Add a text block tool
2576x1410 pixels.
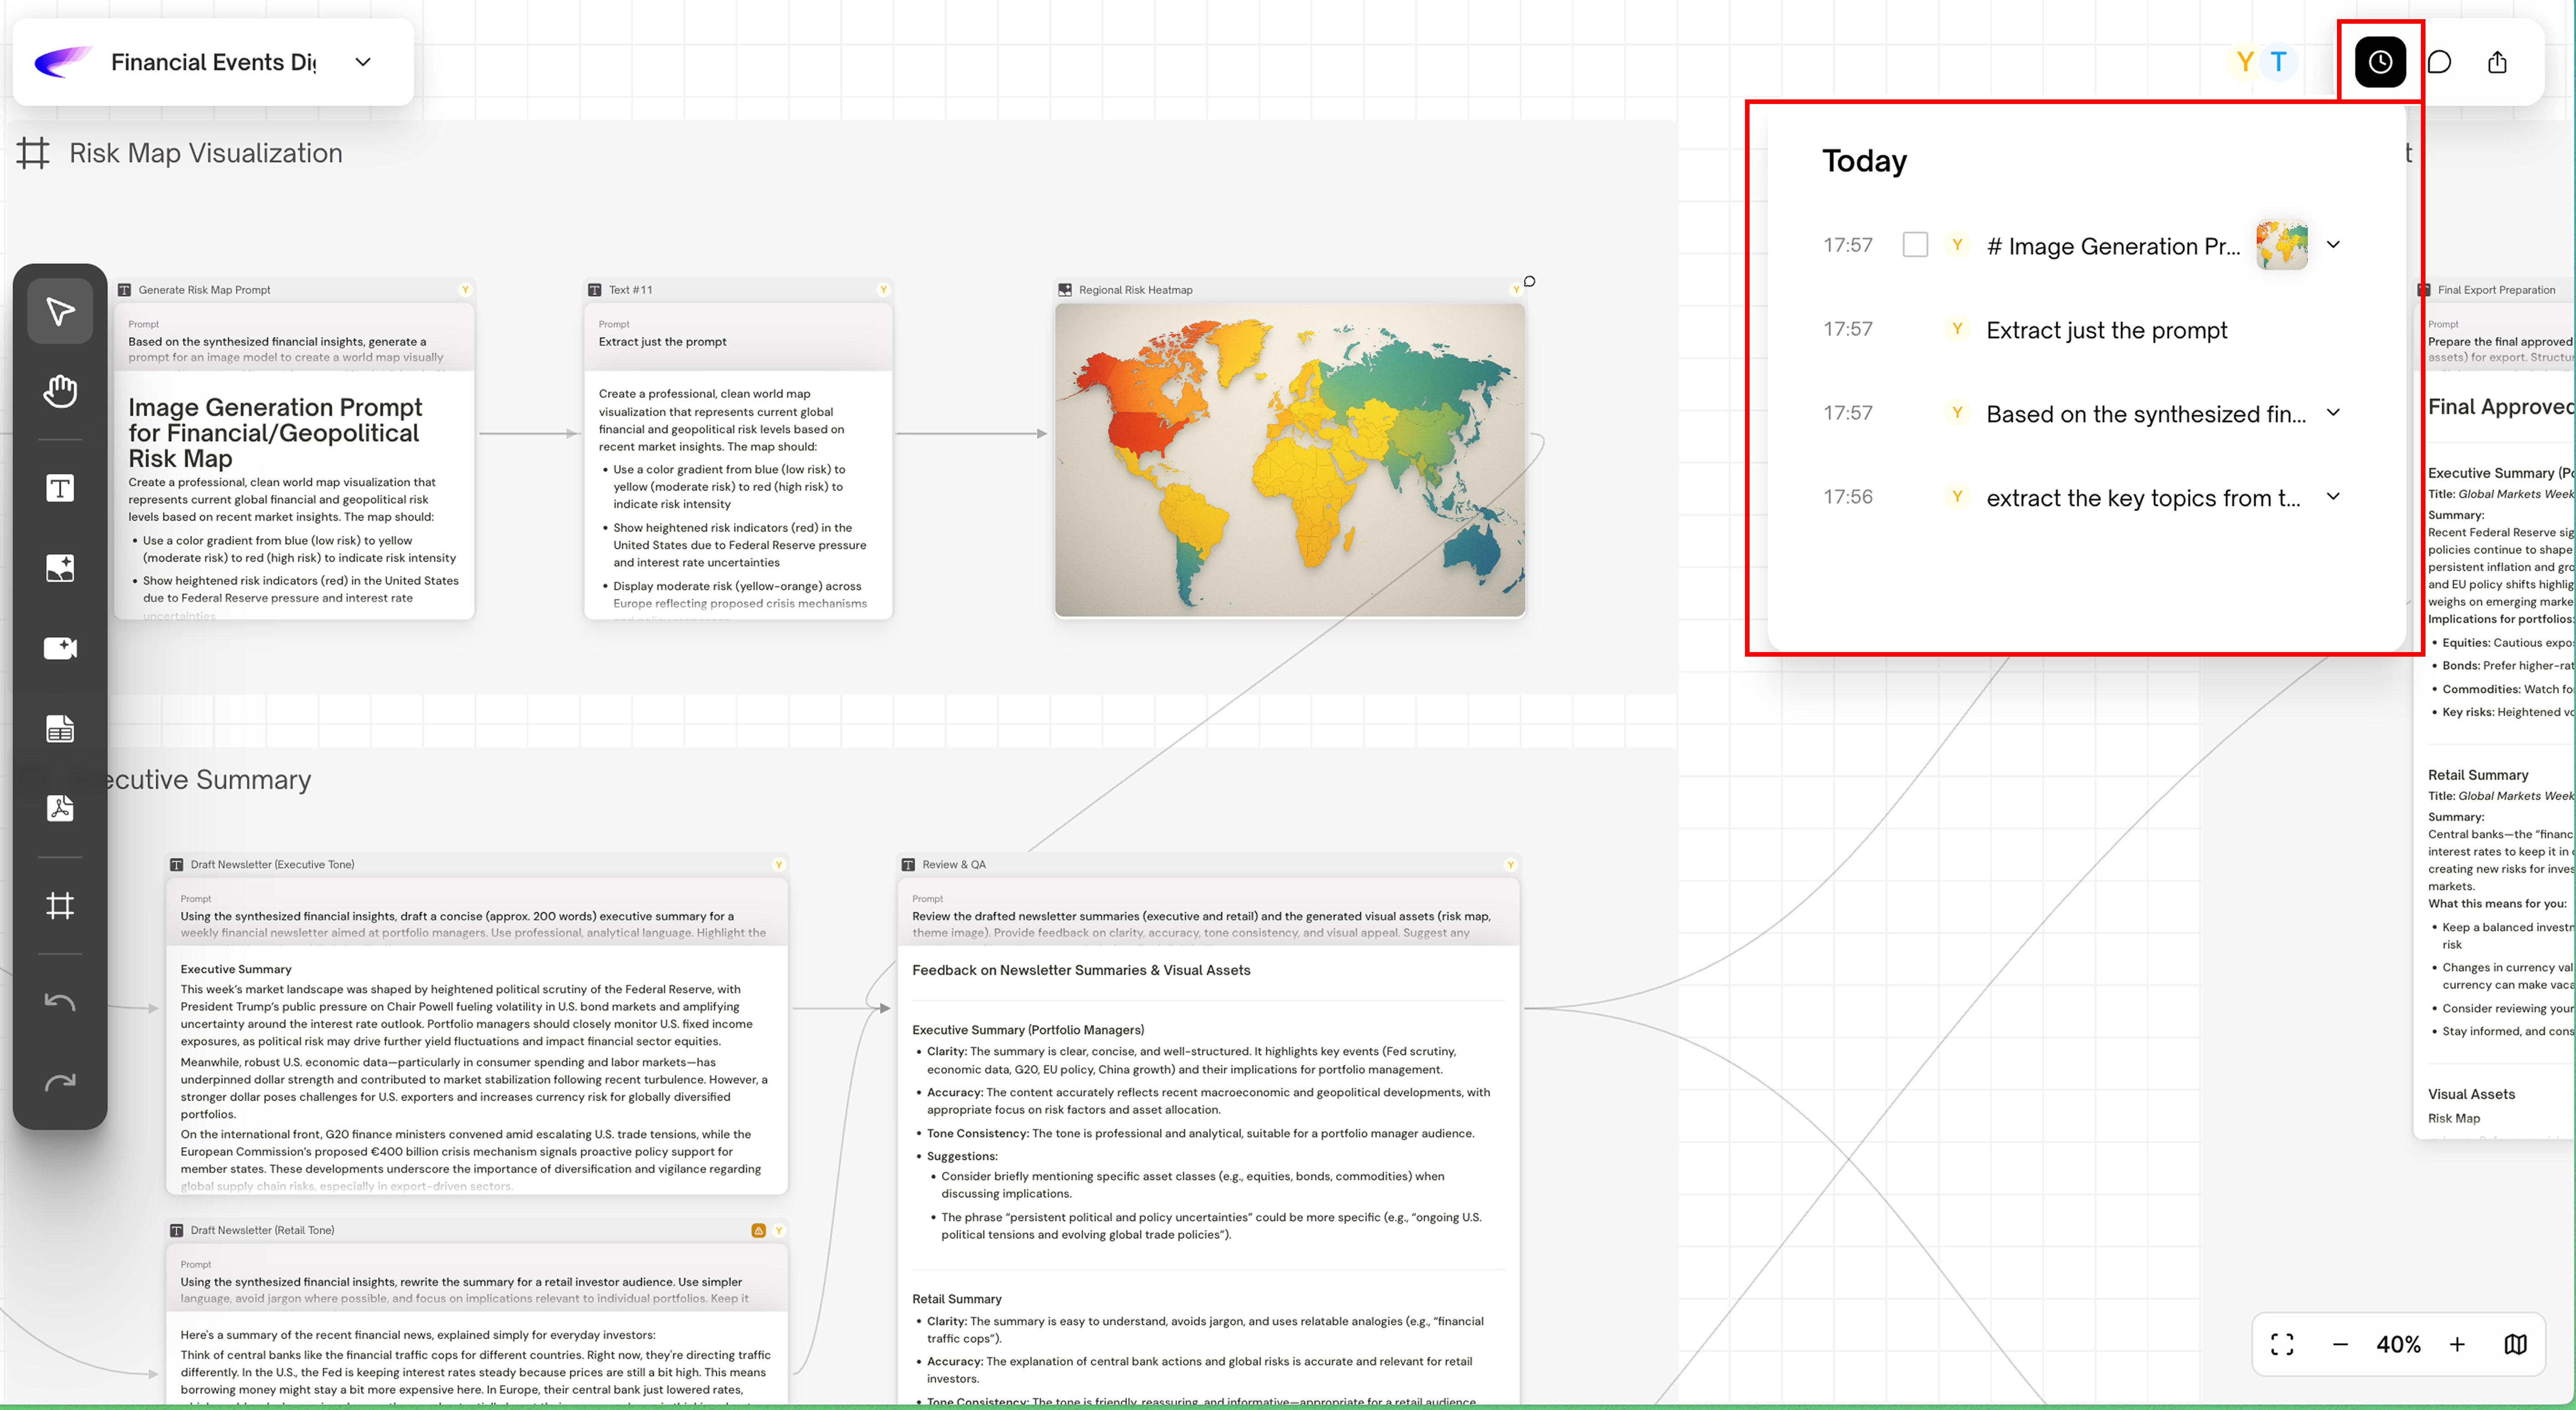(60, 488)
